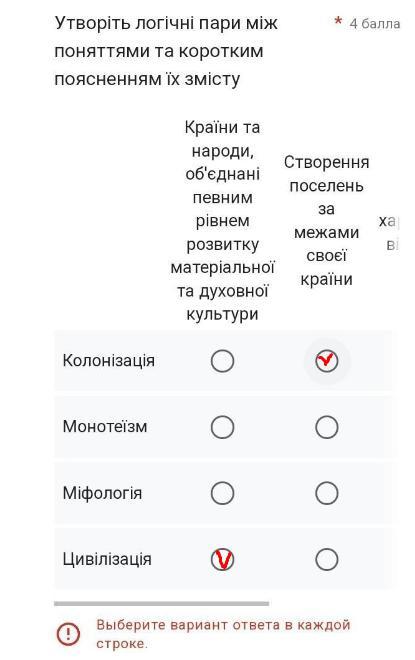Click the 'Цивілізація' row label
Image resolution: width=415 pixels, height=660 pixels.
(107, 559)
